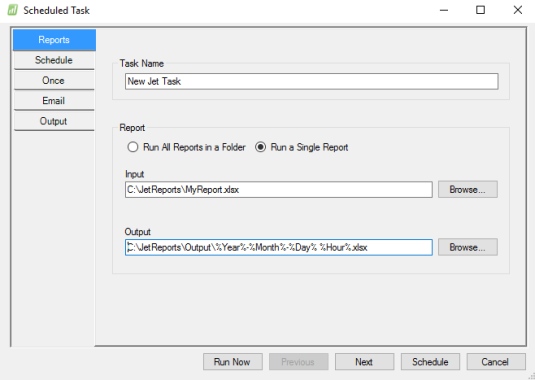Screen dimensions: 535x380
Task: Click the Next button
Action: tap(364, 362)
